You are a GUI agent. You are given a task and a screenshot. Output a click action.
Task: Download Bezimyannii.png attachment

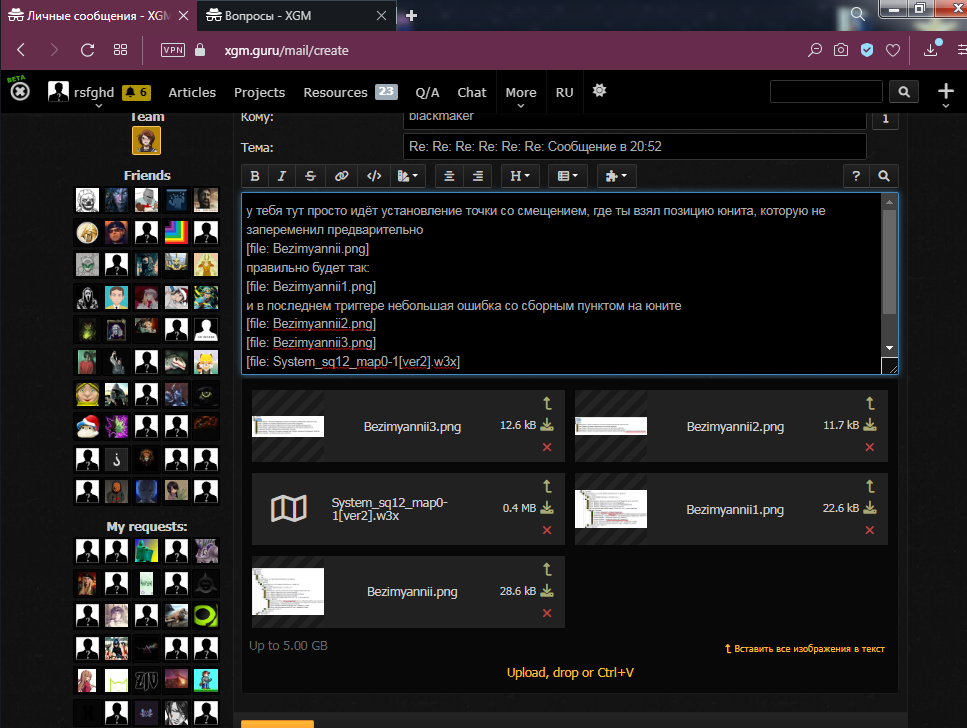(x=547, y=591)
